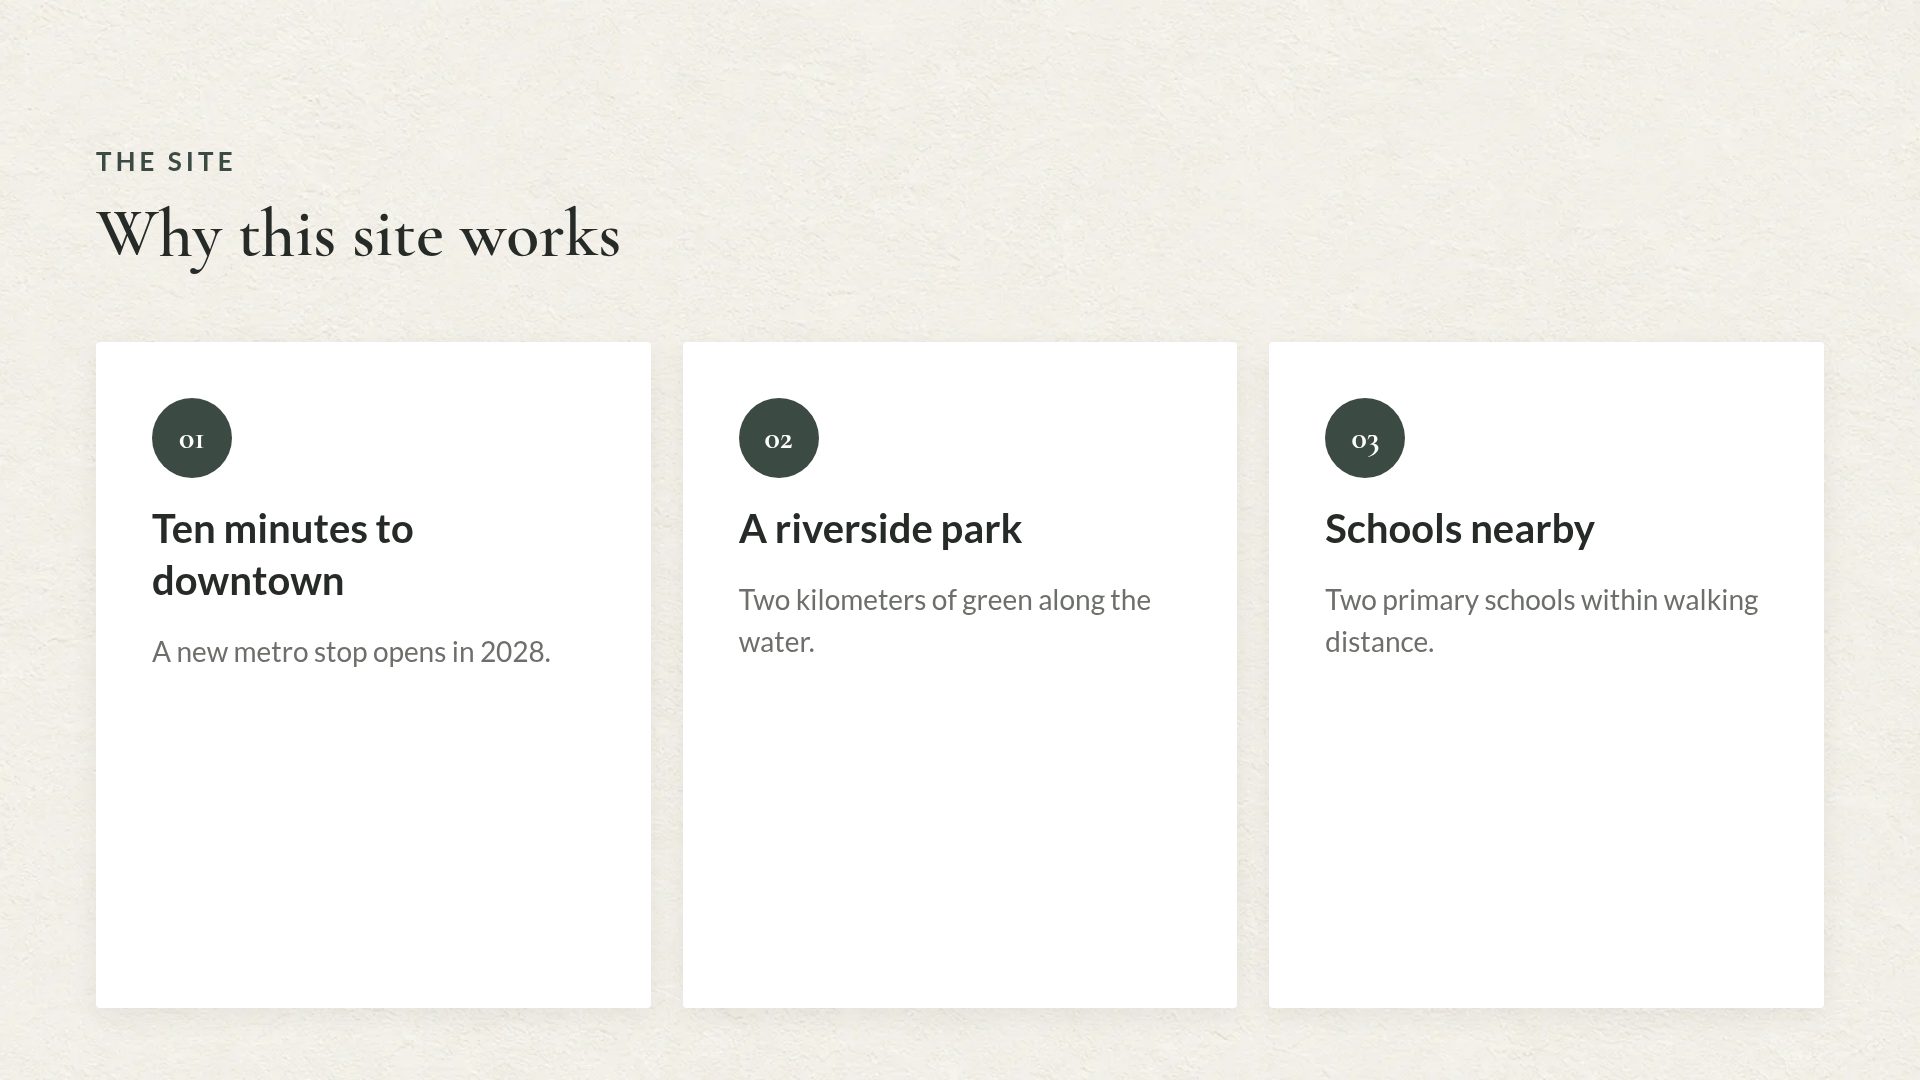Click the word distance in schools description
1920x1080 pixels.
(1379, 642)
